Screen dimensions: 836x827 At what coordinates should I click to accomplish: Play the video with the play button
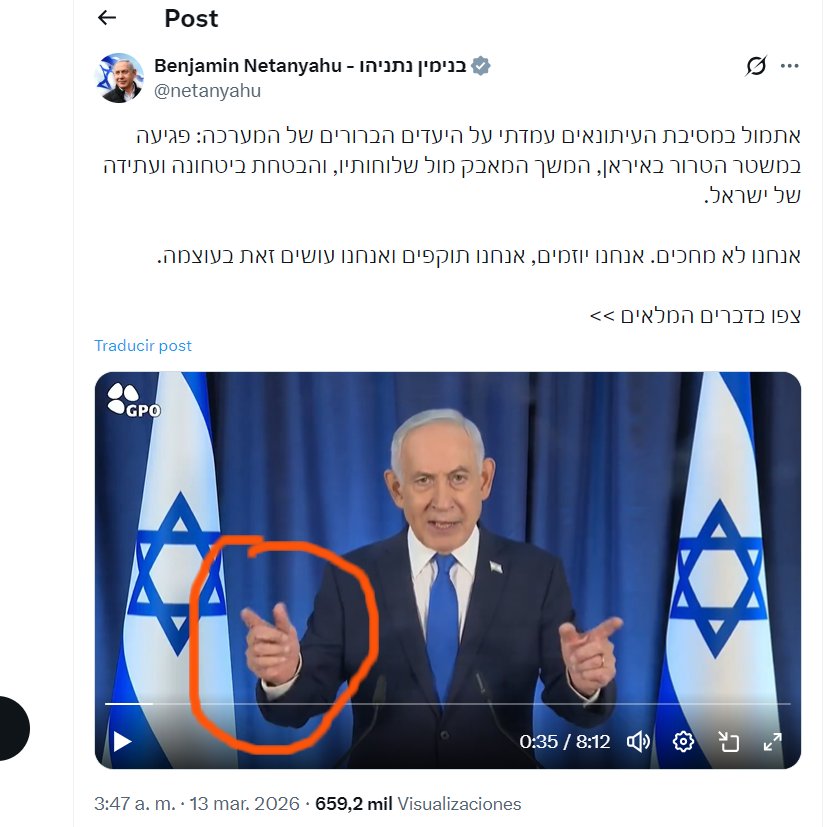point(122,741)
